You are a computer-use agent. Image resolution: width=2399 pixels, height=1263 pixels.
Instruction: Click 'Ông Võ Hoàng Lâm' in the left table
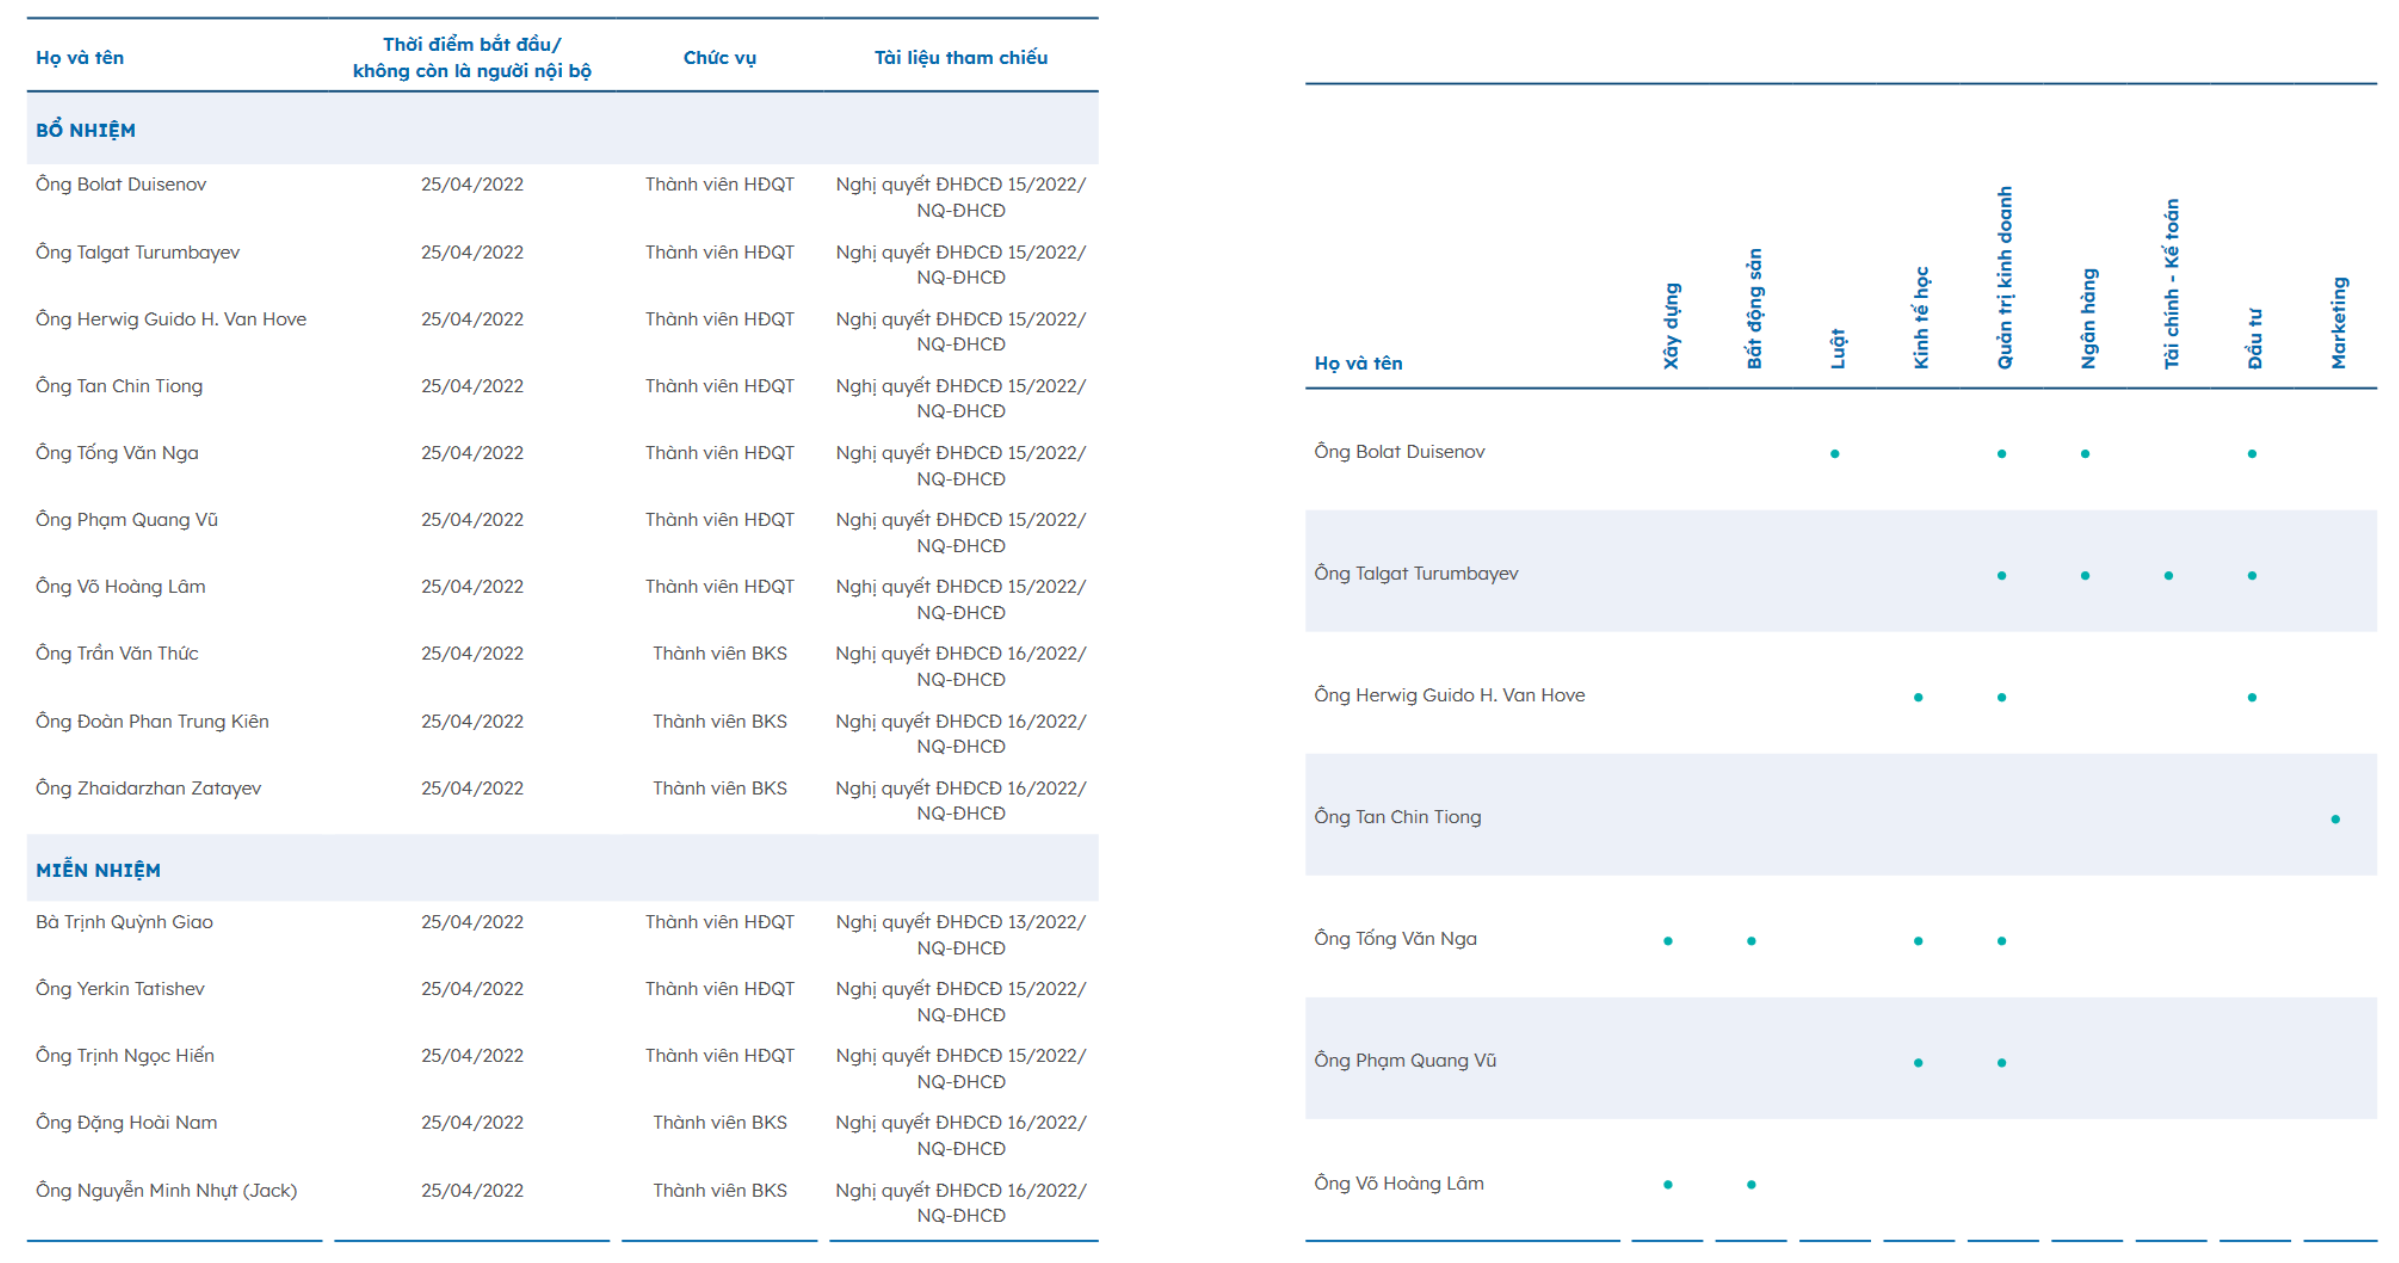(121, 587)
